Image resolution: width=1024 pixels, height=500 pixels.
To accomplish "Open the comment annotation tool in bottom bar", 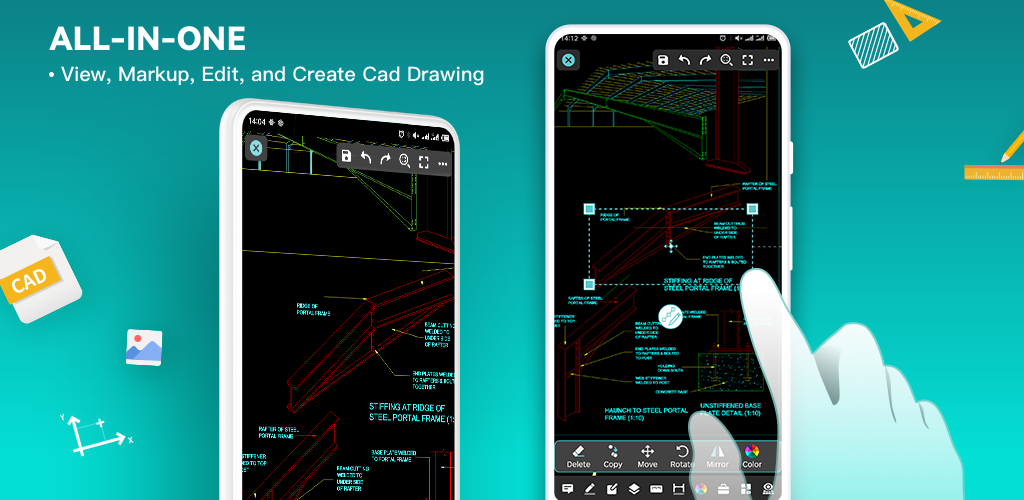I will tap(567, 489).
